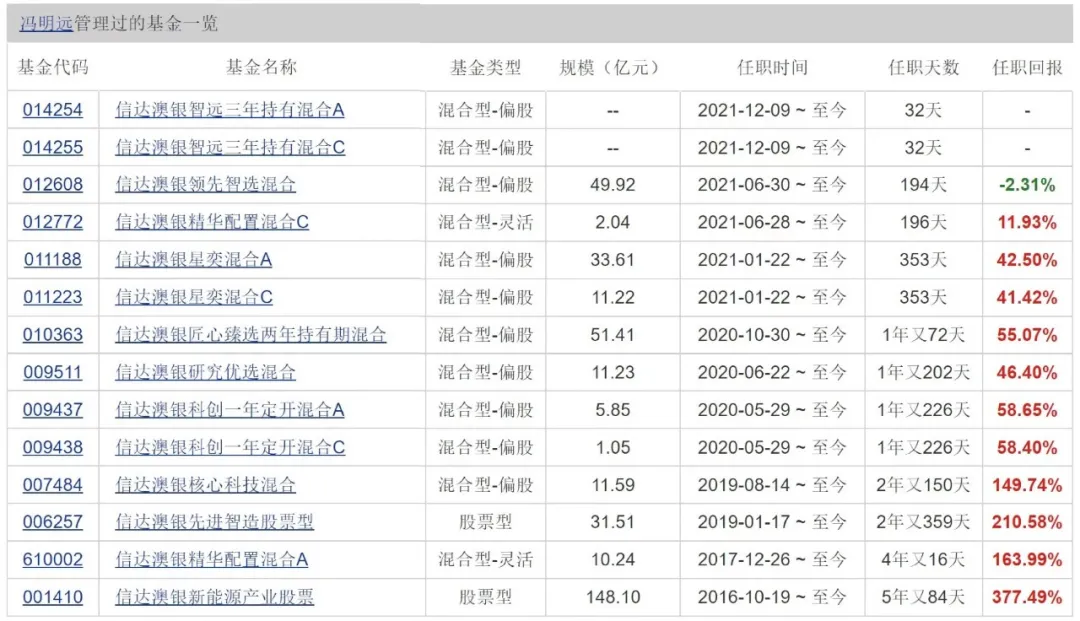This screenshot has width=1080, height=621.
Task: Select the 2017-12-26 ~ 至今 tenure cell
Action: (772, 559)
